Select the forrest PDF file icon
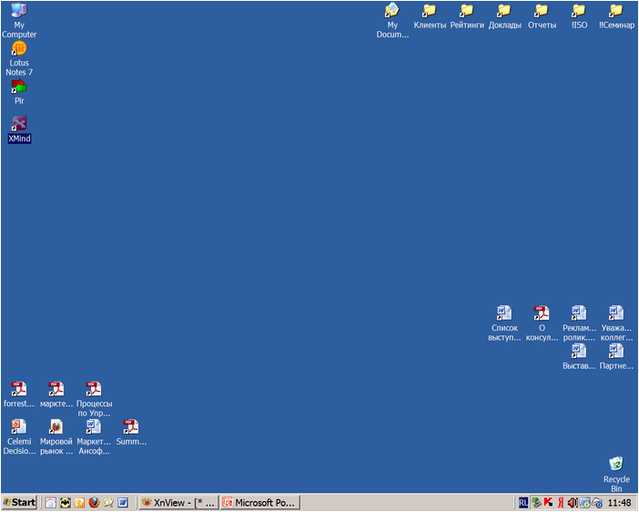 19,389
